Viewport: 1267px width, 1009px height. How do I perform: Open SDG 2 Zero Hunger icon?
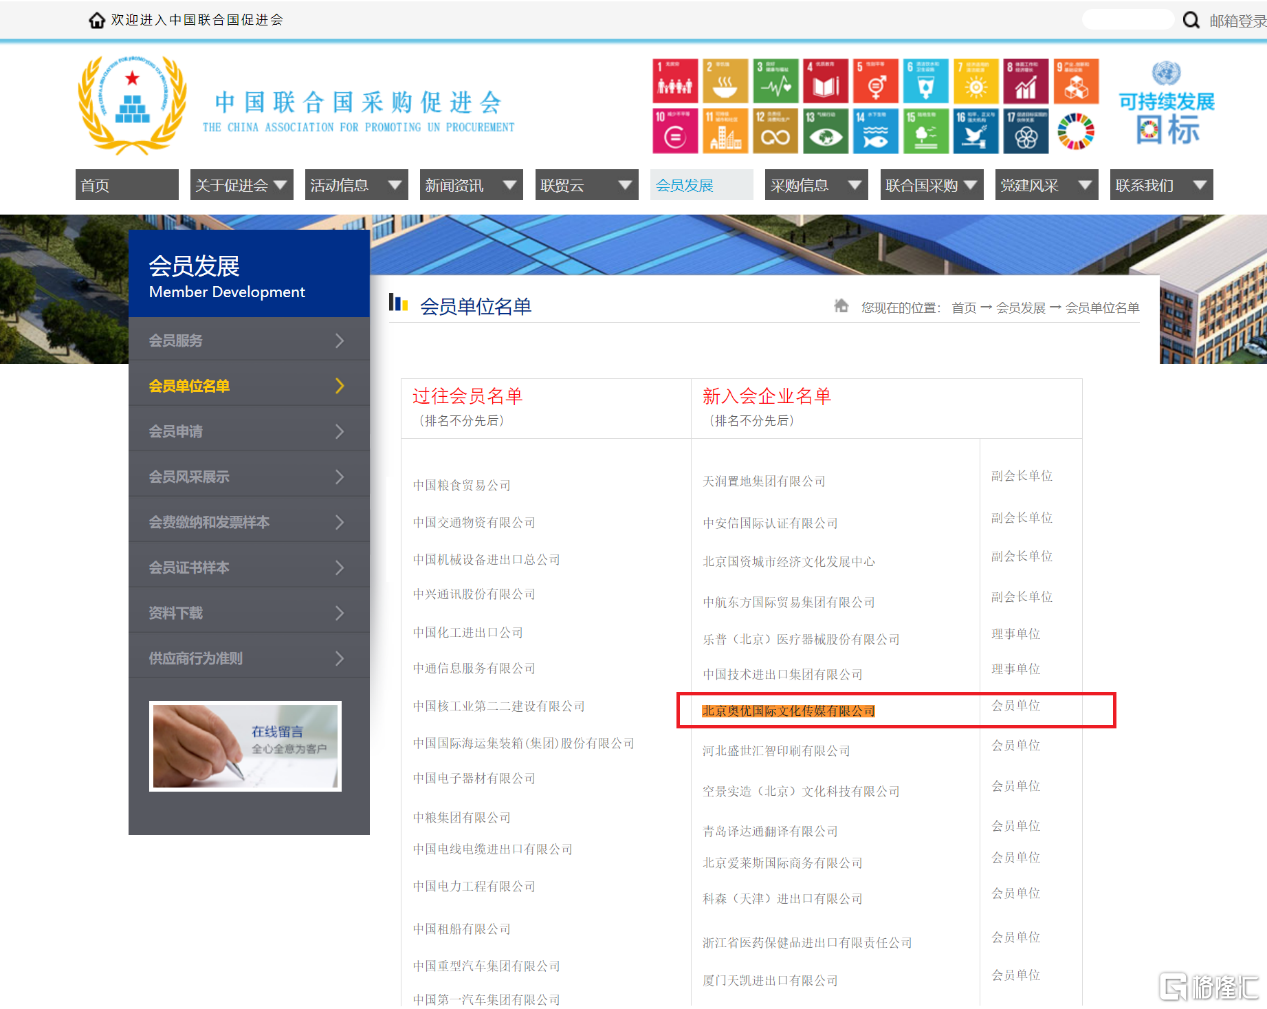pyautogui.click(x=725, y=81)
